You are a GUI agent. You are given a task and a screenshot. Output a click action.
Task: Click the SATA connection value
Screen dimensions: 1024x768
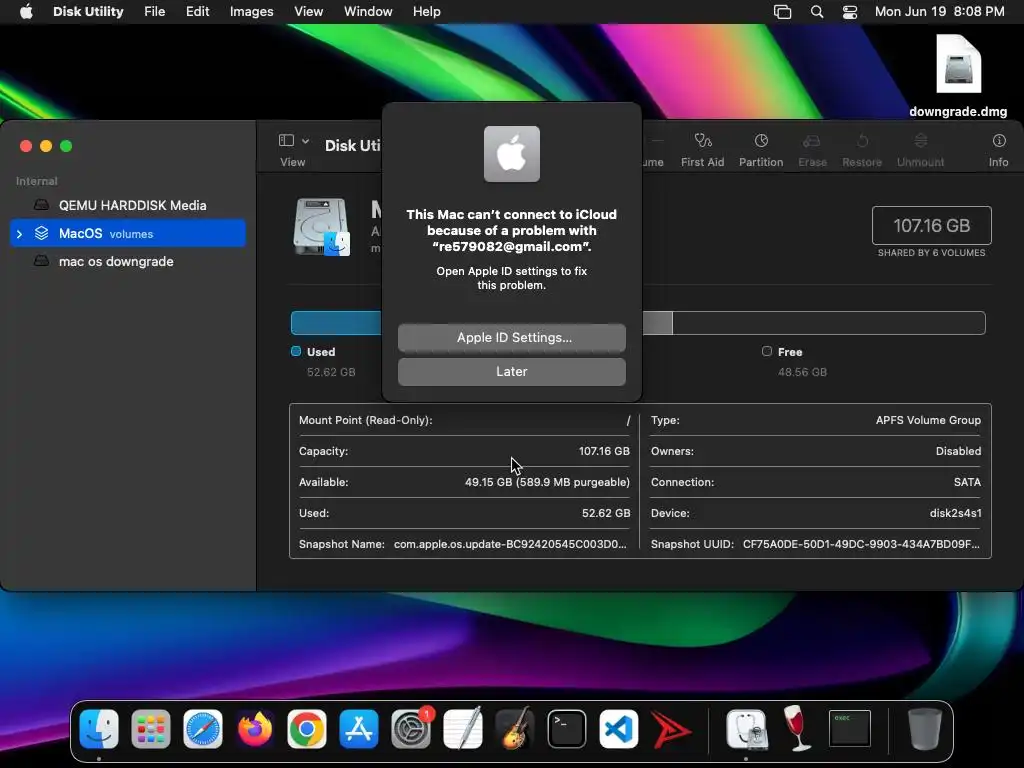coord(967,482)
